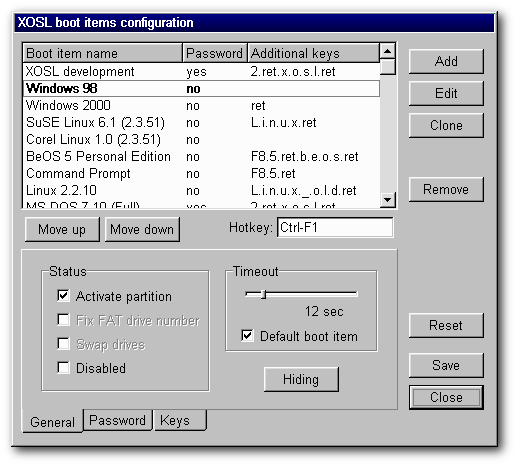Uncheck Default boot item

point(247,335)
